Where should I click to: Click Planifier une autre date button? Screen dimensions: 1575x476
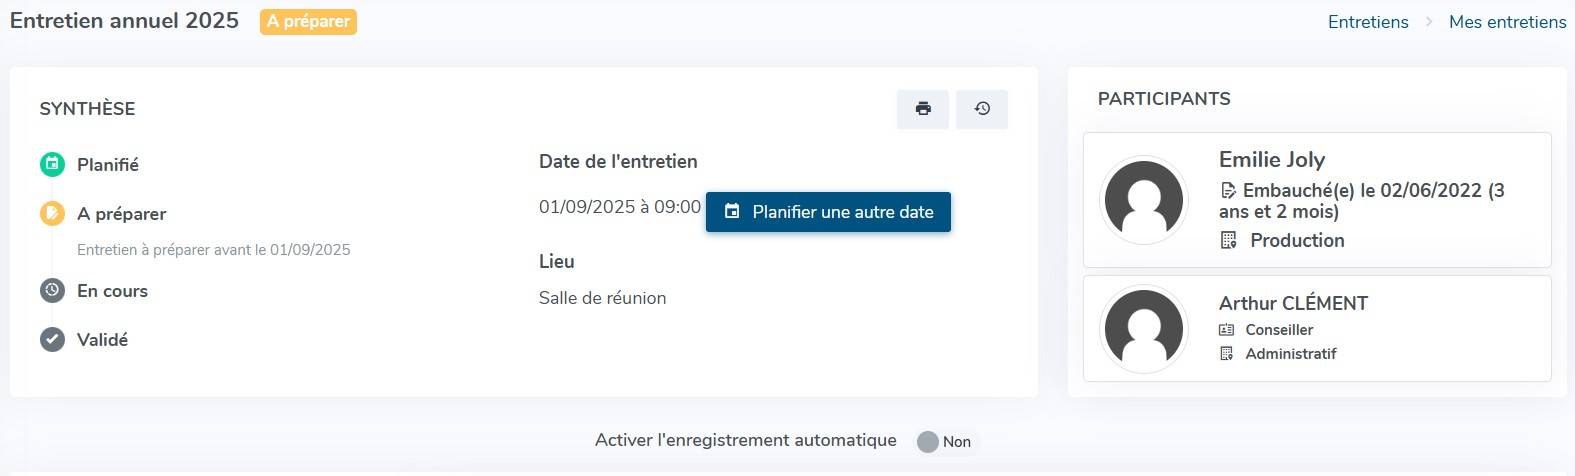[828, 212]
